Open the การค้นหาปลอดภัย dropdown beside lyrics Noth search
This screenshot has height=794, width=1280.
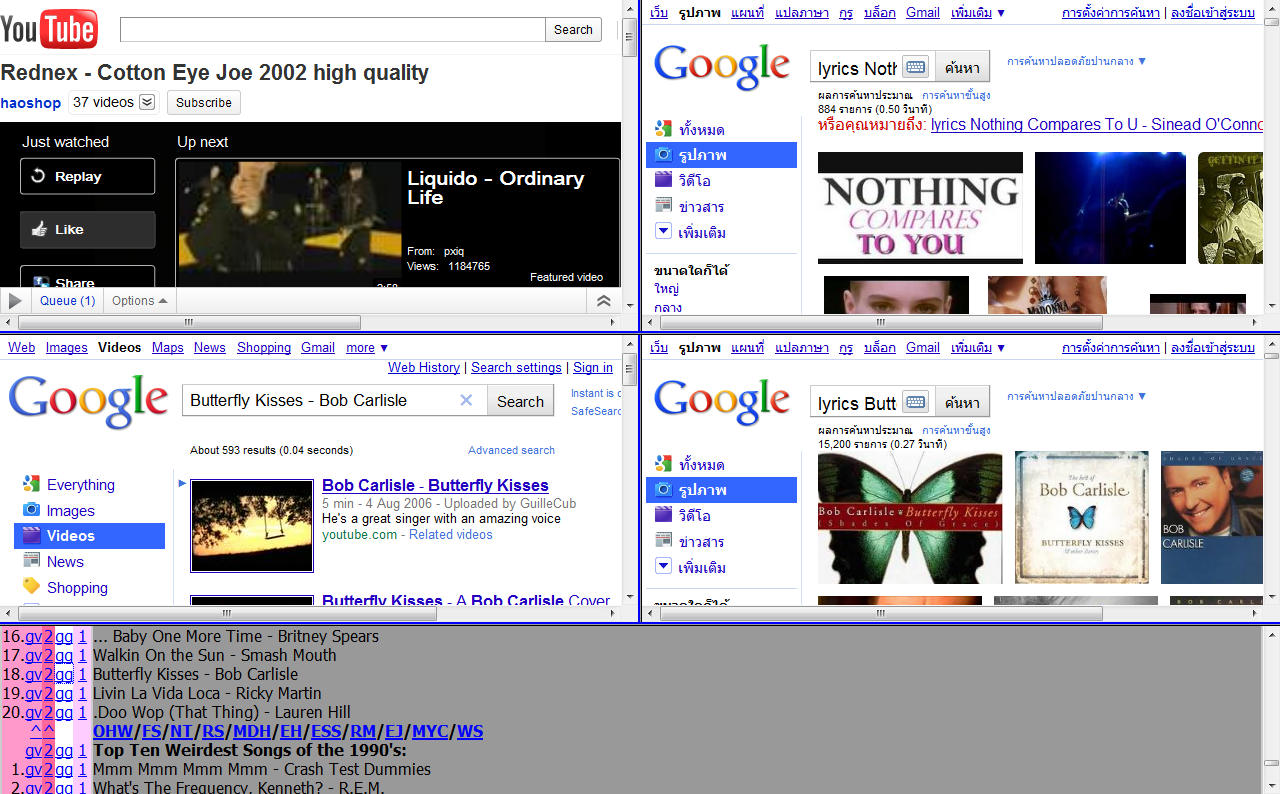pos(1077,61)
